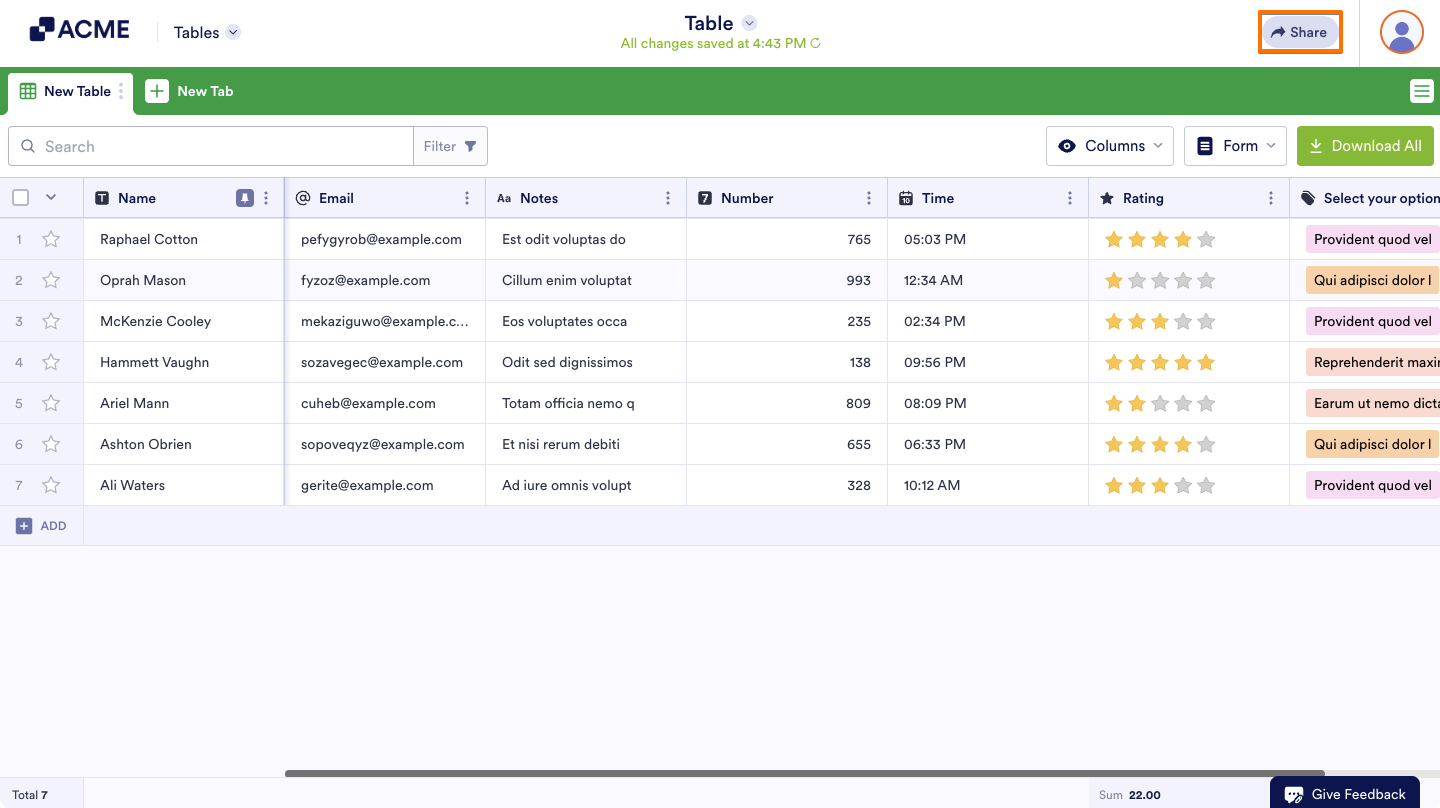1440x808 pixels.
Task: Click the pin icon in Name column
Action: [245, 198]
